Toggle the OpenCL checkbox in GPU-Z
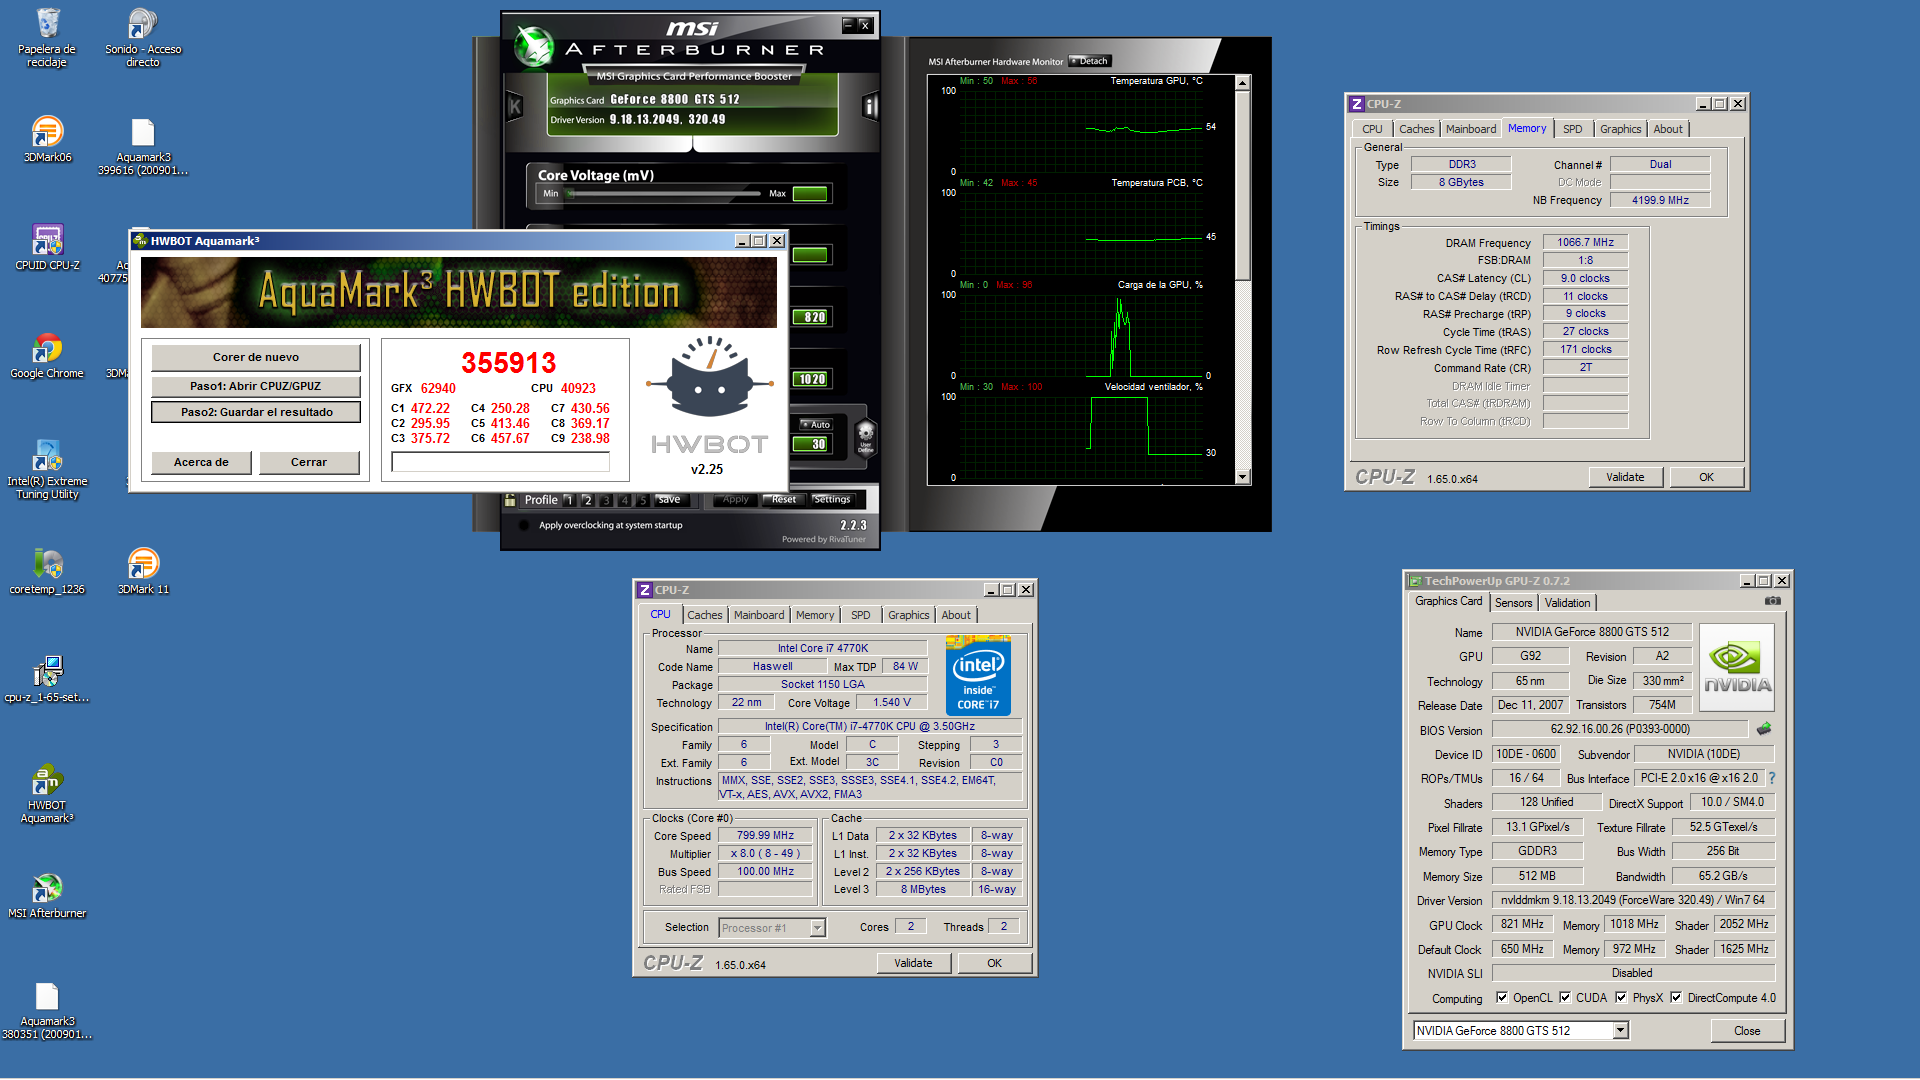This screenshot has width=1920, height=1080. [x=1502, y=998]
